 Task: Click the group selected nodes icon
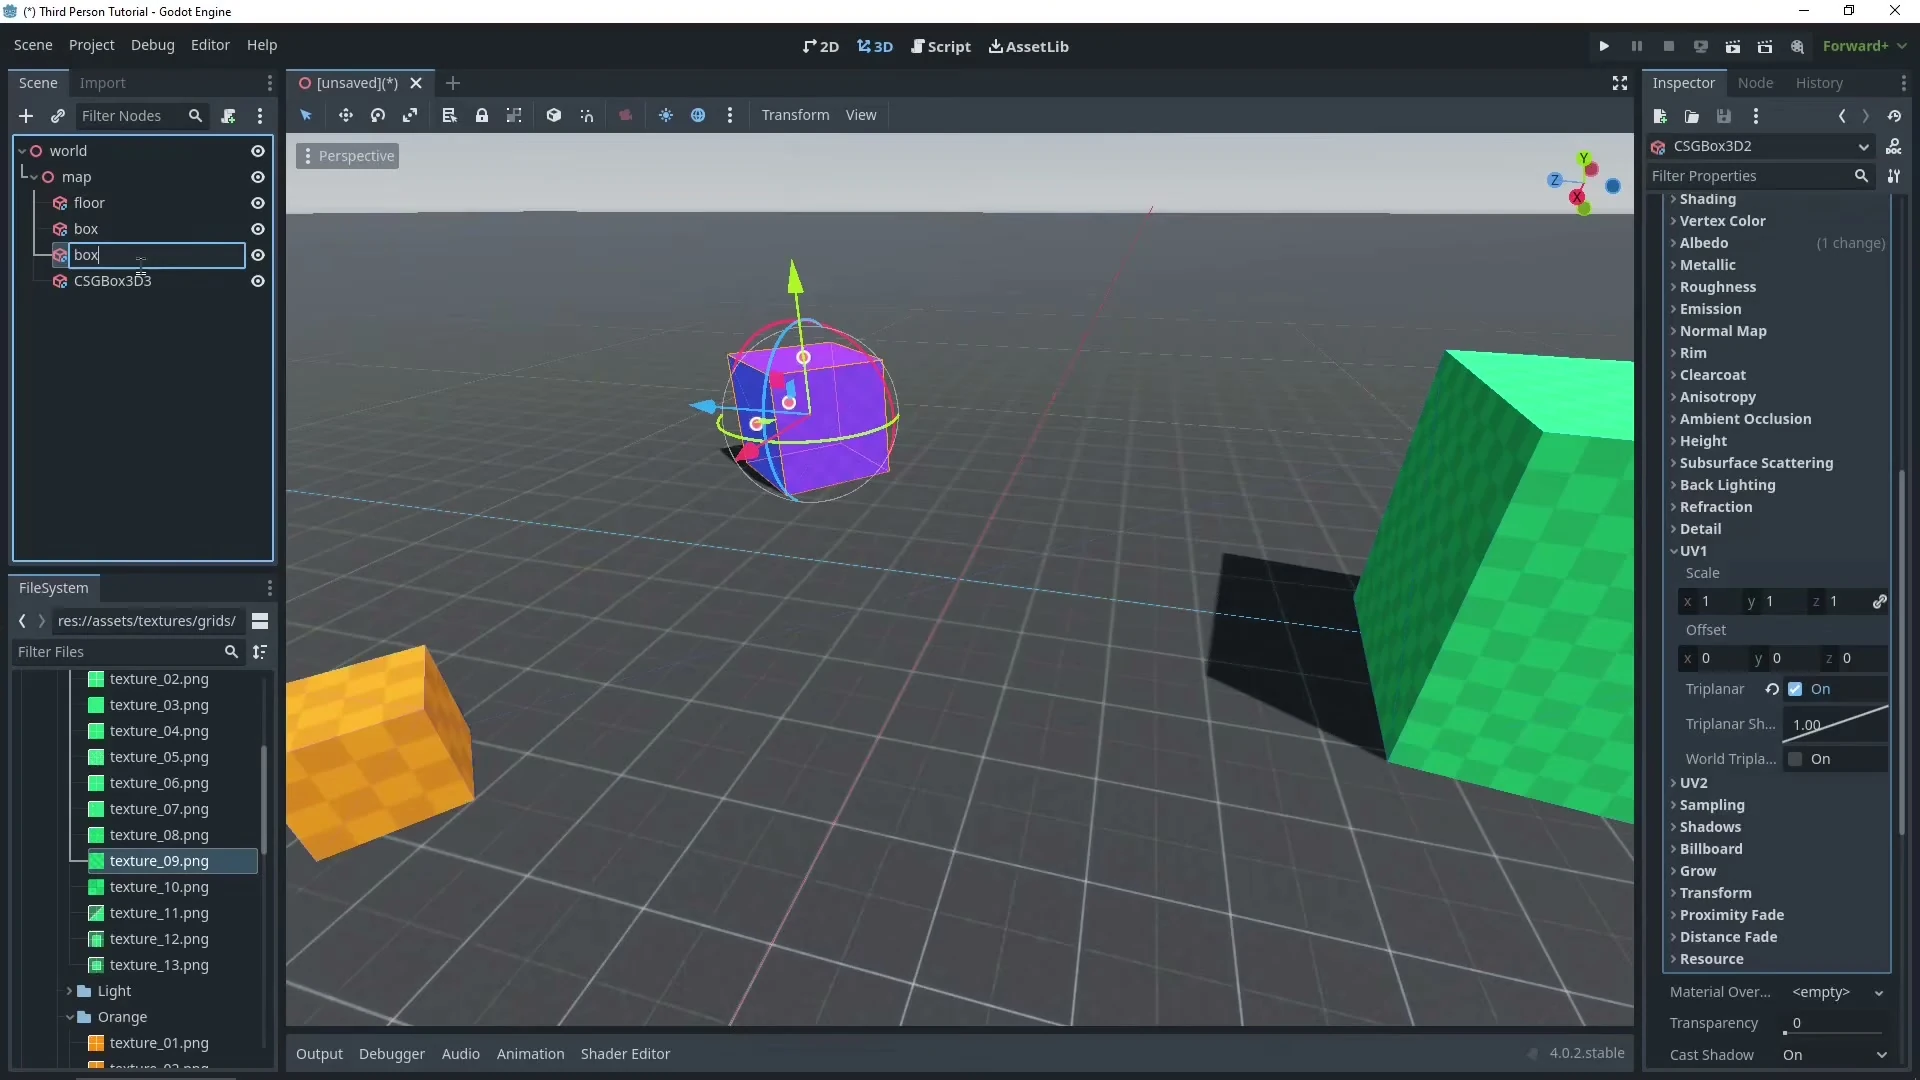click(514, 115)
